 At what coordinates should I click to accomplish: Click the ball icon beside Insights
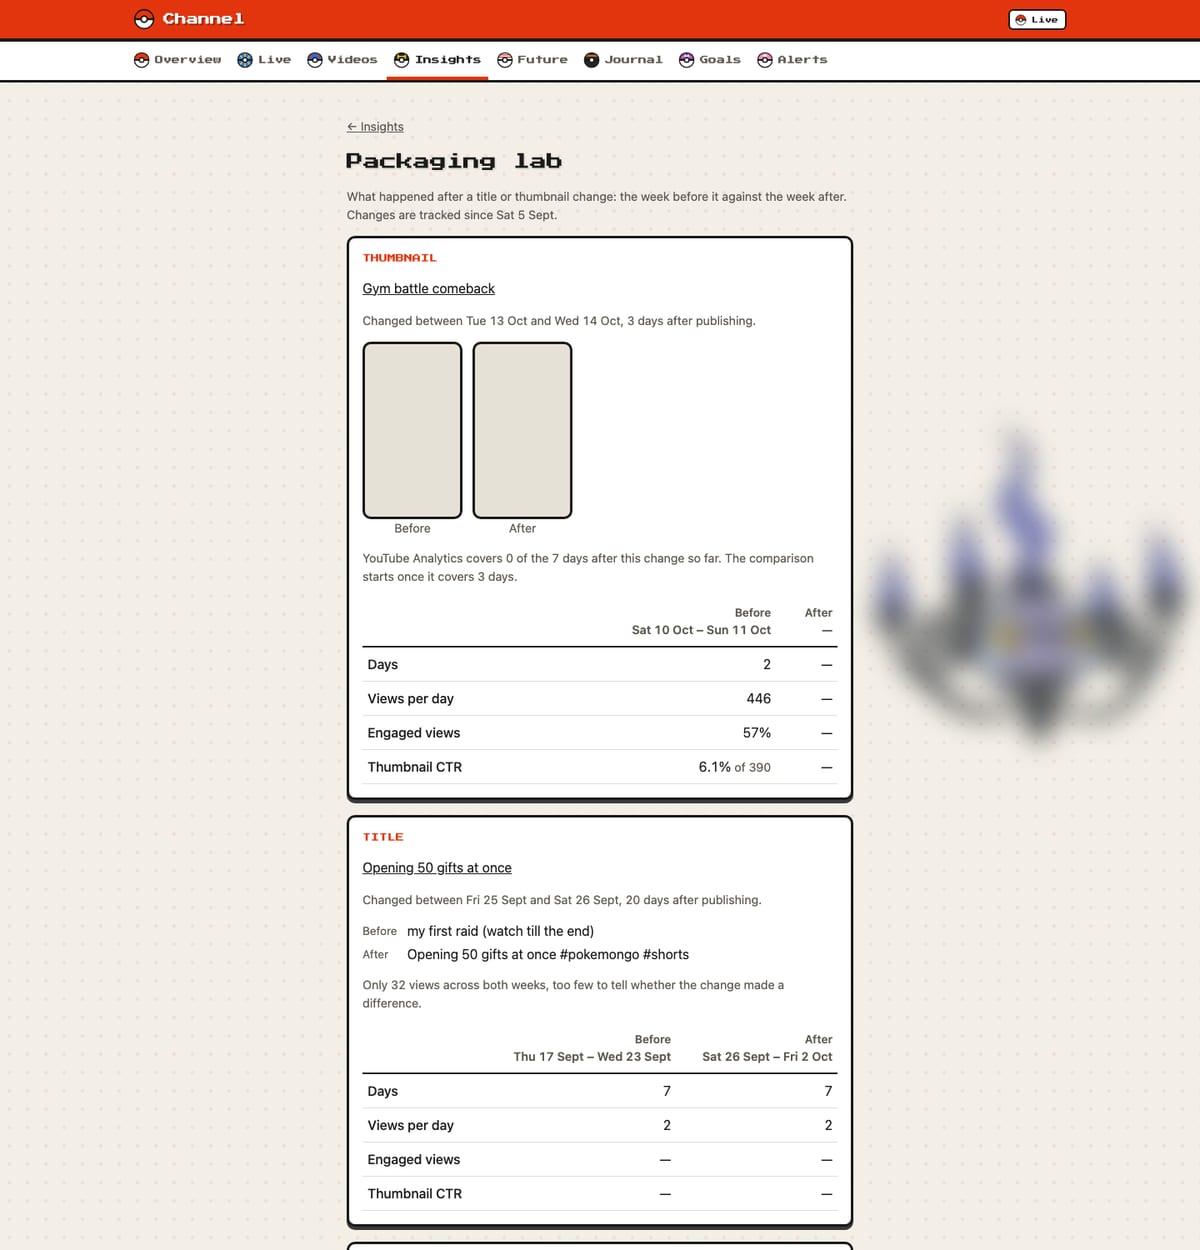(402, 60)
